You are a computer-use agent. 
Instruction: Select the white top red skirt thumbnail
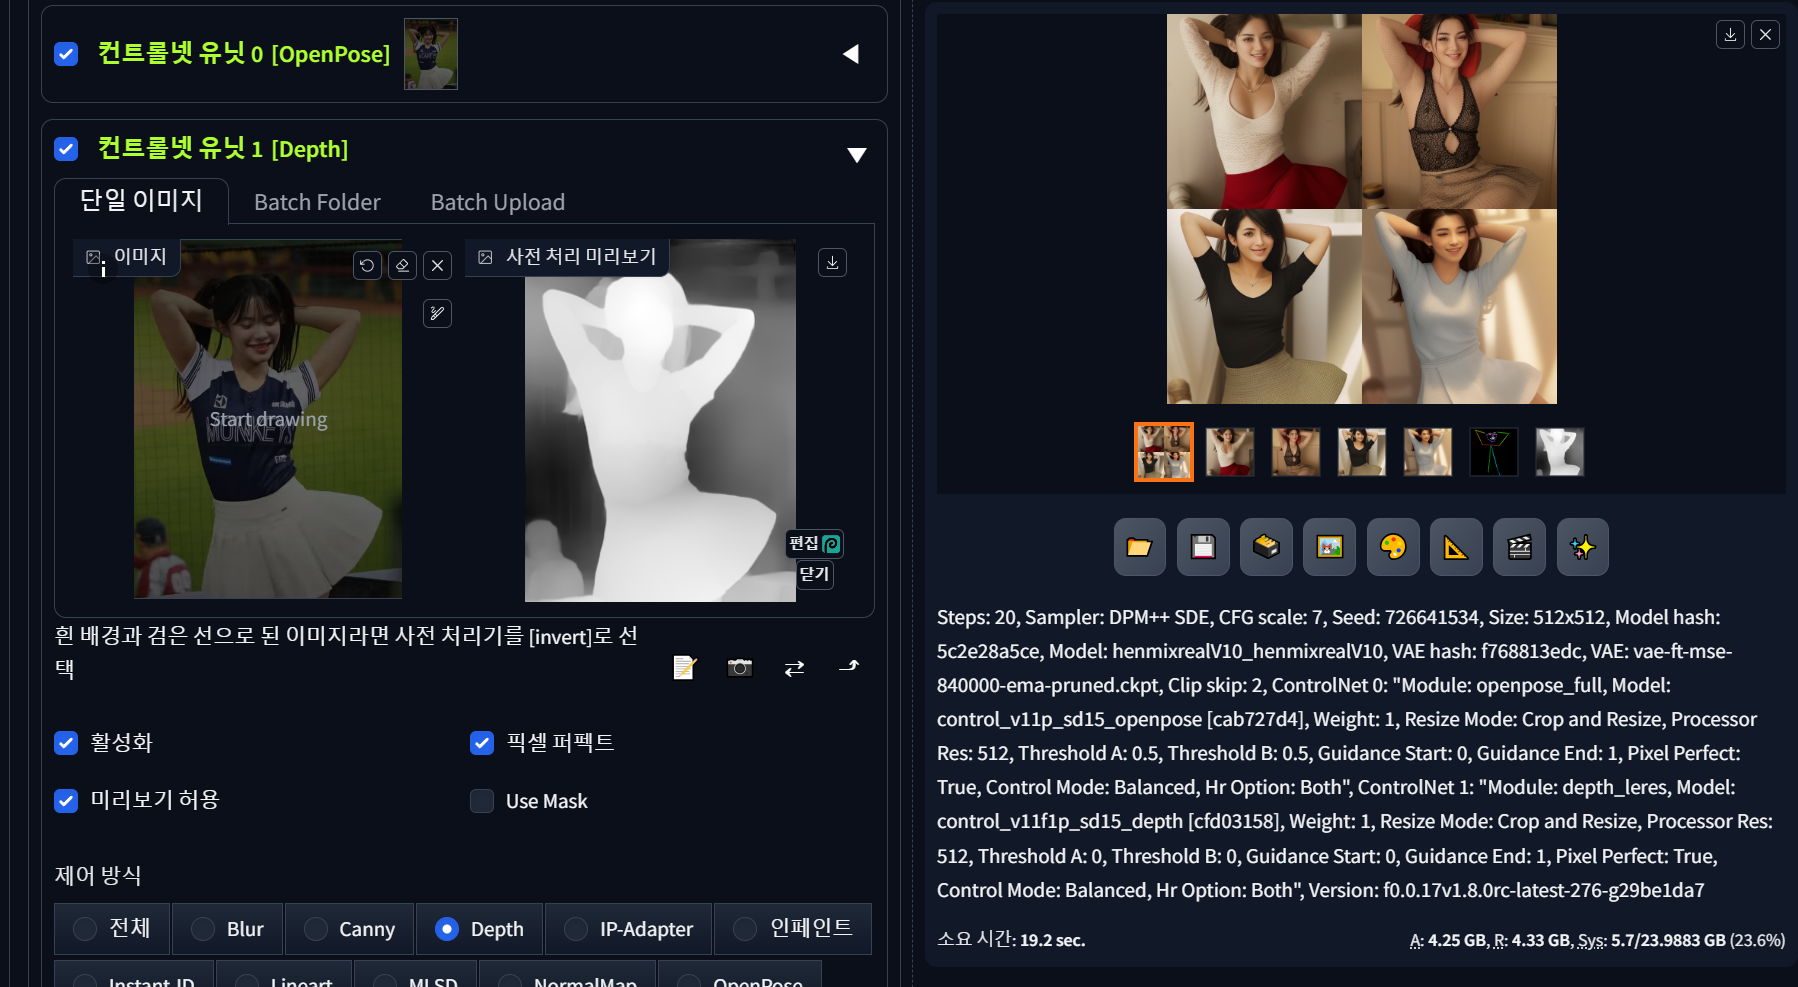(1229, 451)
